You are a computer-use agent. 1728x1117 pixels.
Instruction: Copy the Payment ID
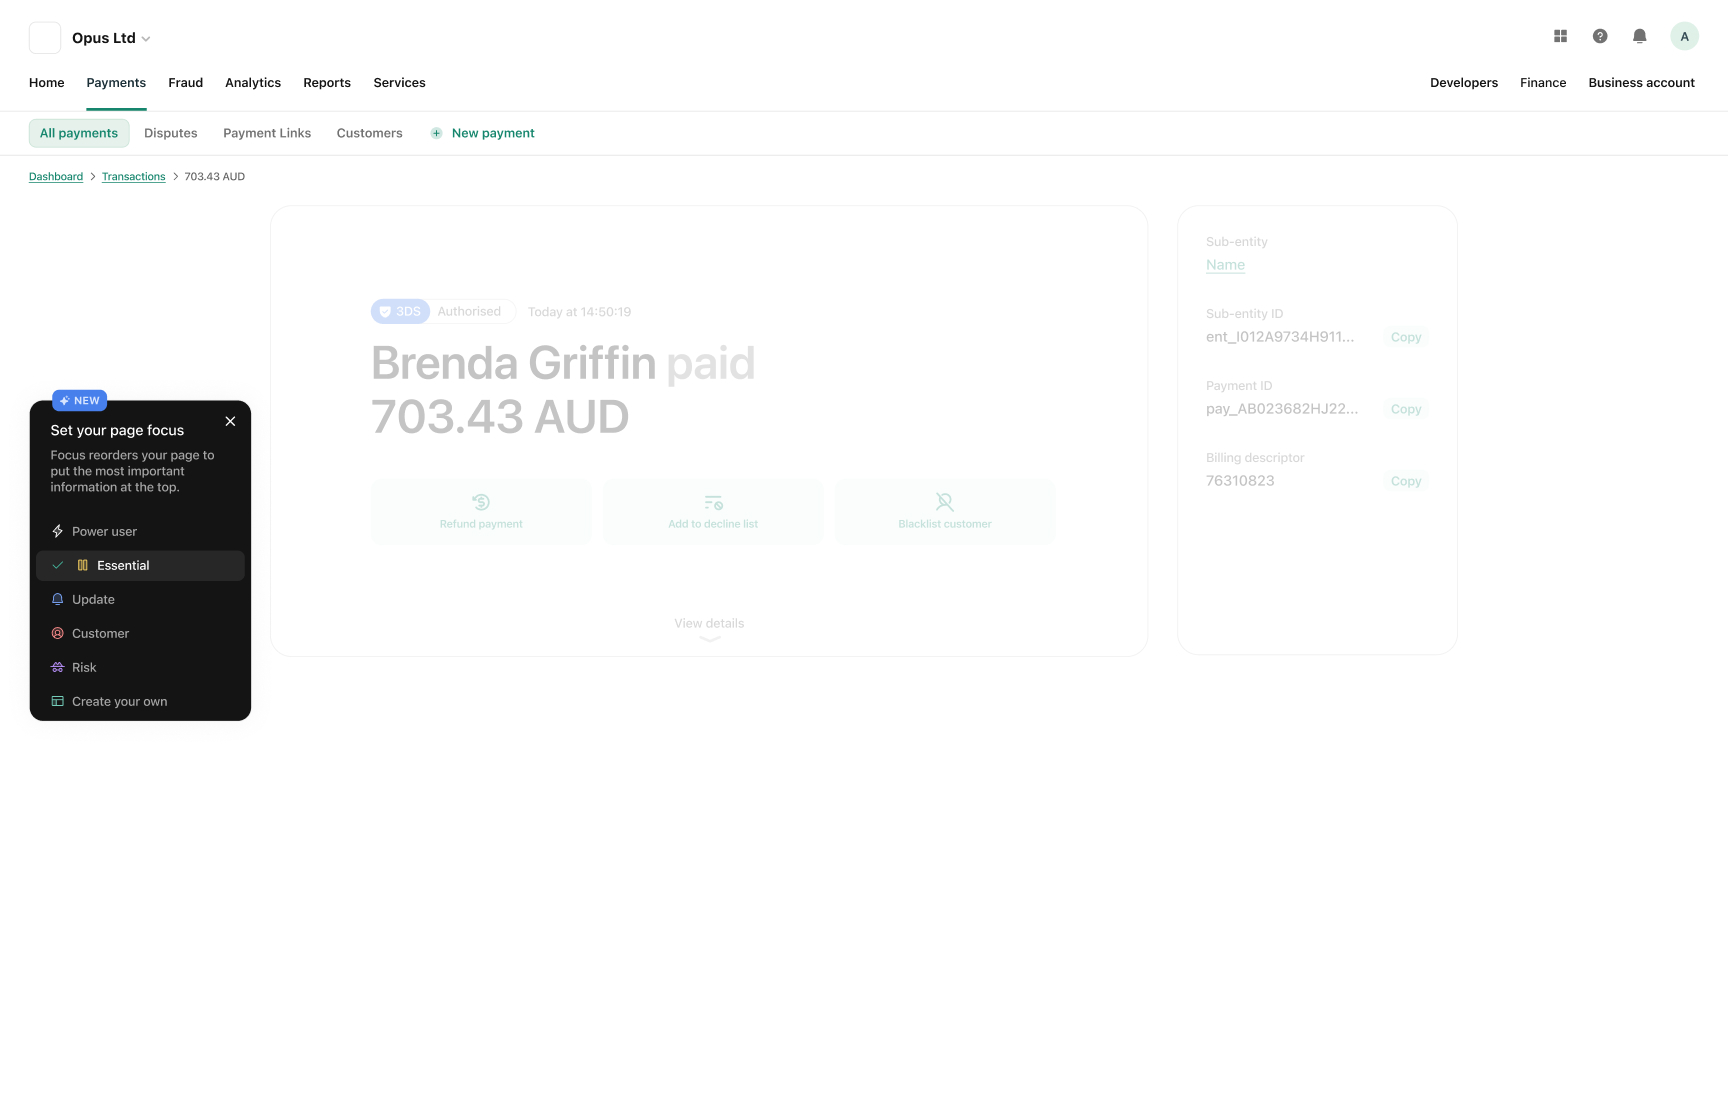click(1406, 409)
